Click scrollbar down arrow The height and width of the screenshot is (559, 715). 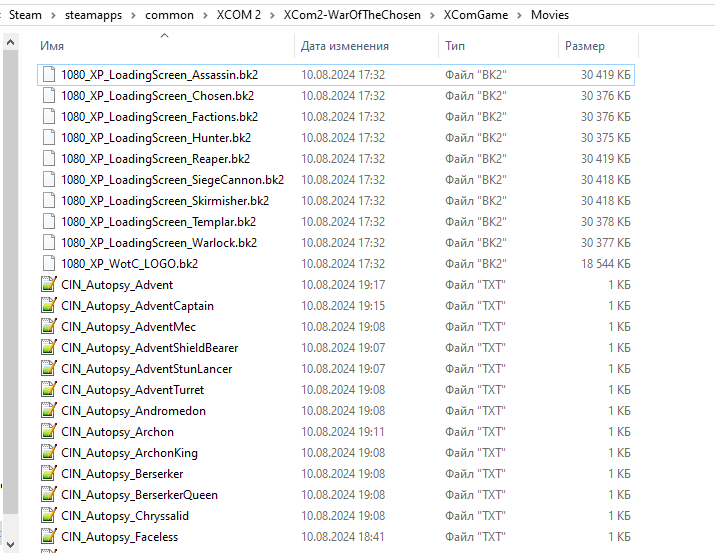point(10,544)
